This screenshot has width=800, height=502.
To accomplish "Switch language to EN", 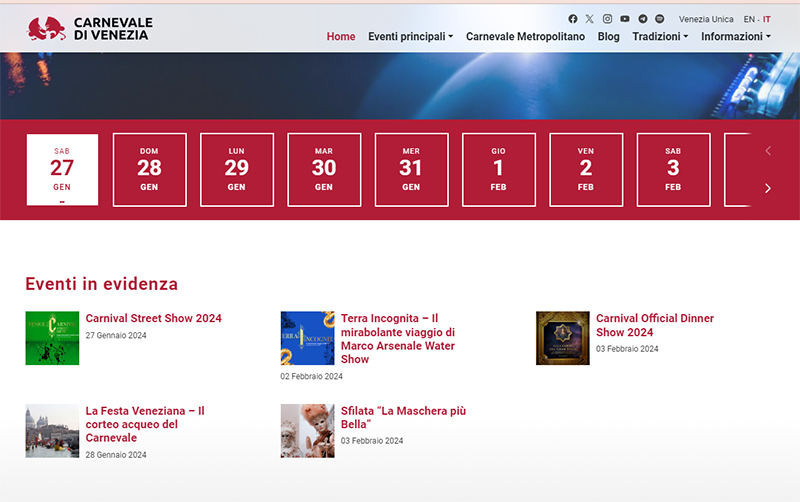I will 749,19.
